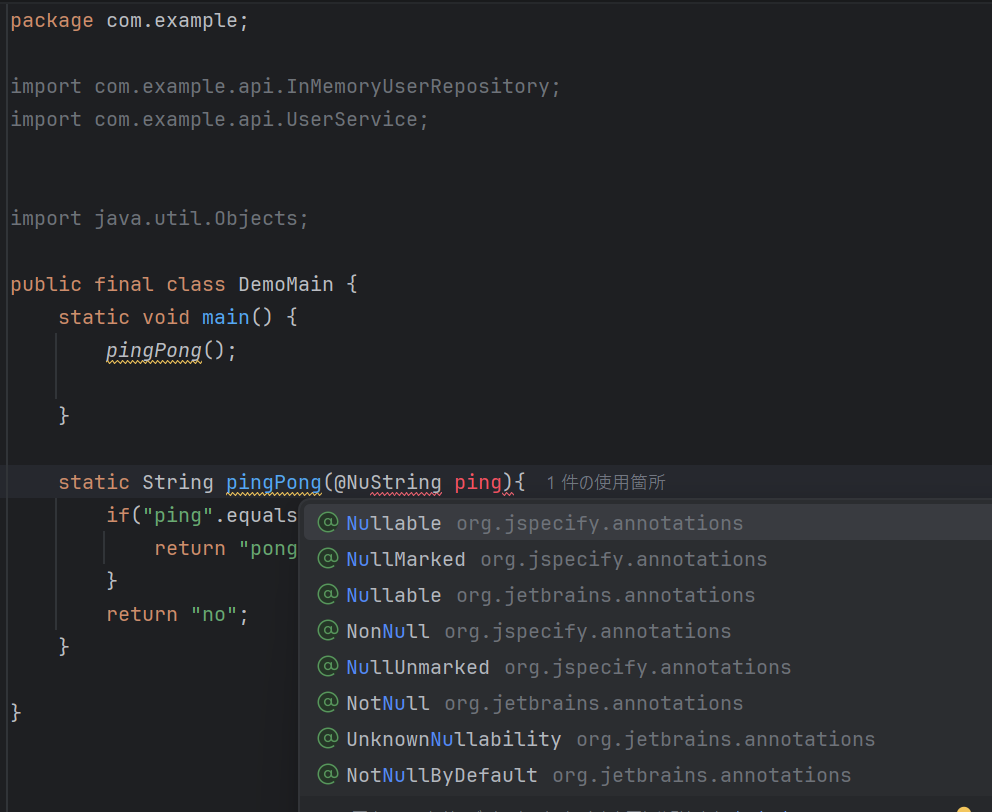The image size is (992, 812).
Task: Pick Nullable from org.jetbrains.annotations
Action: [x=648, y=595]
